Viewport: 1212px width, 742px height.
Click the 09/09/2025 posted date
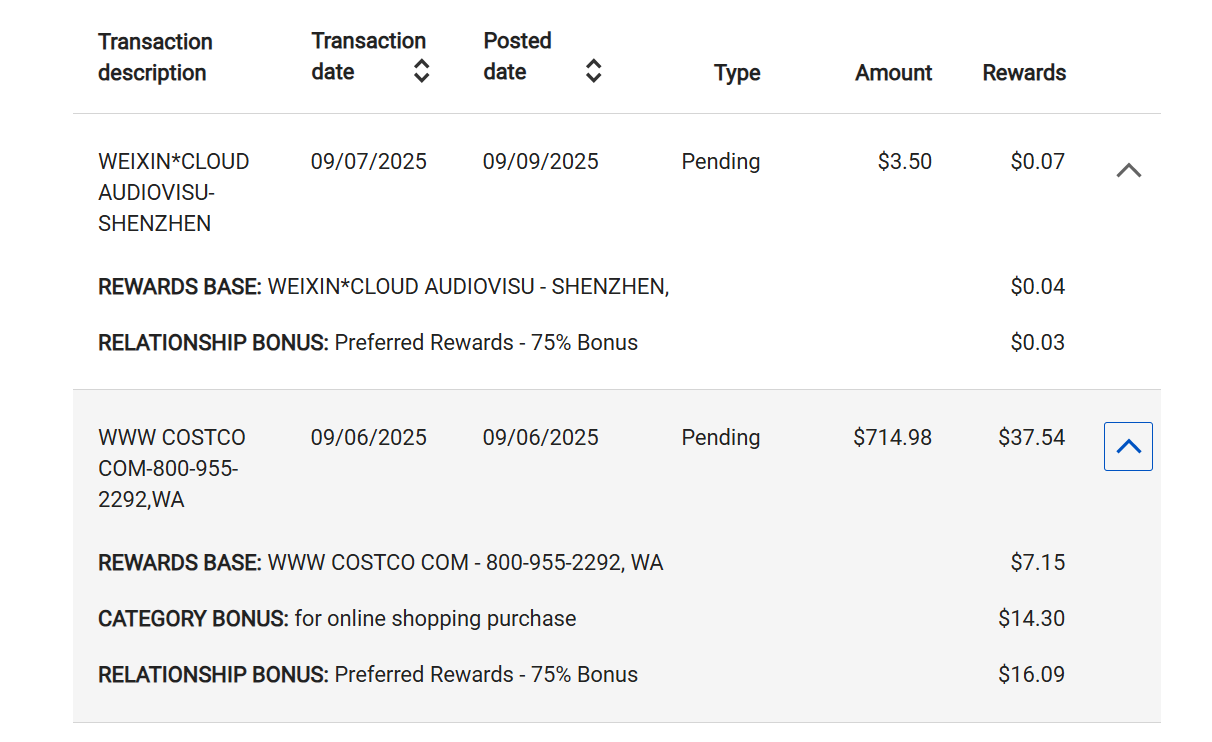[x=540, y=162]
